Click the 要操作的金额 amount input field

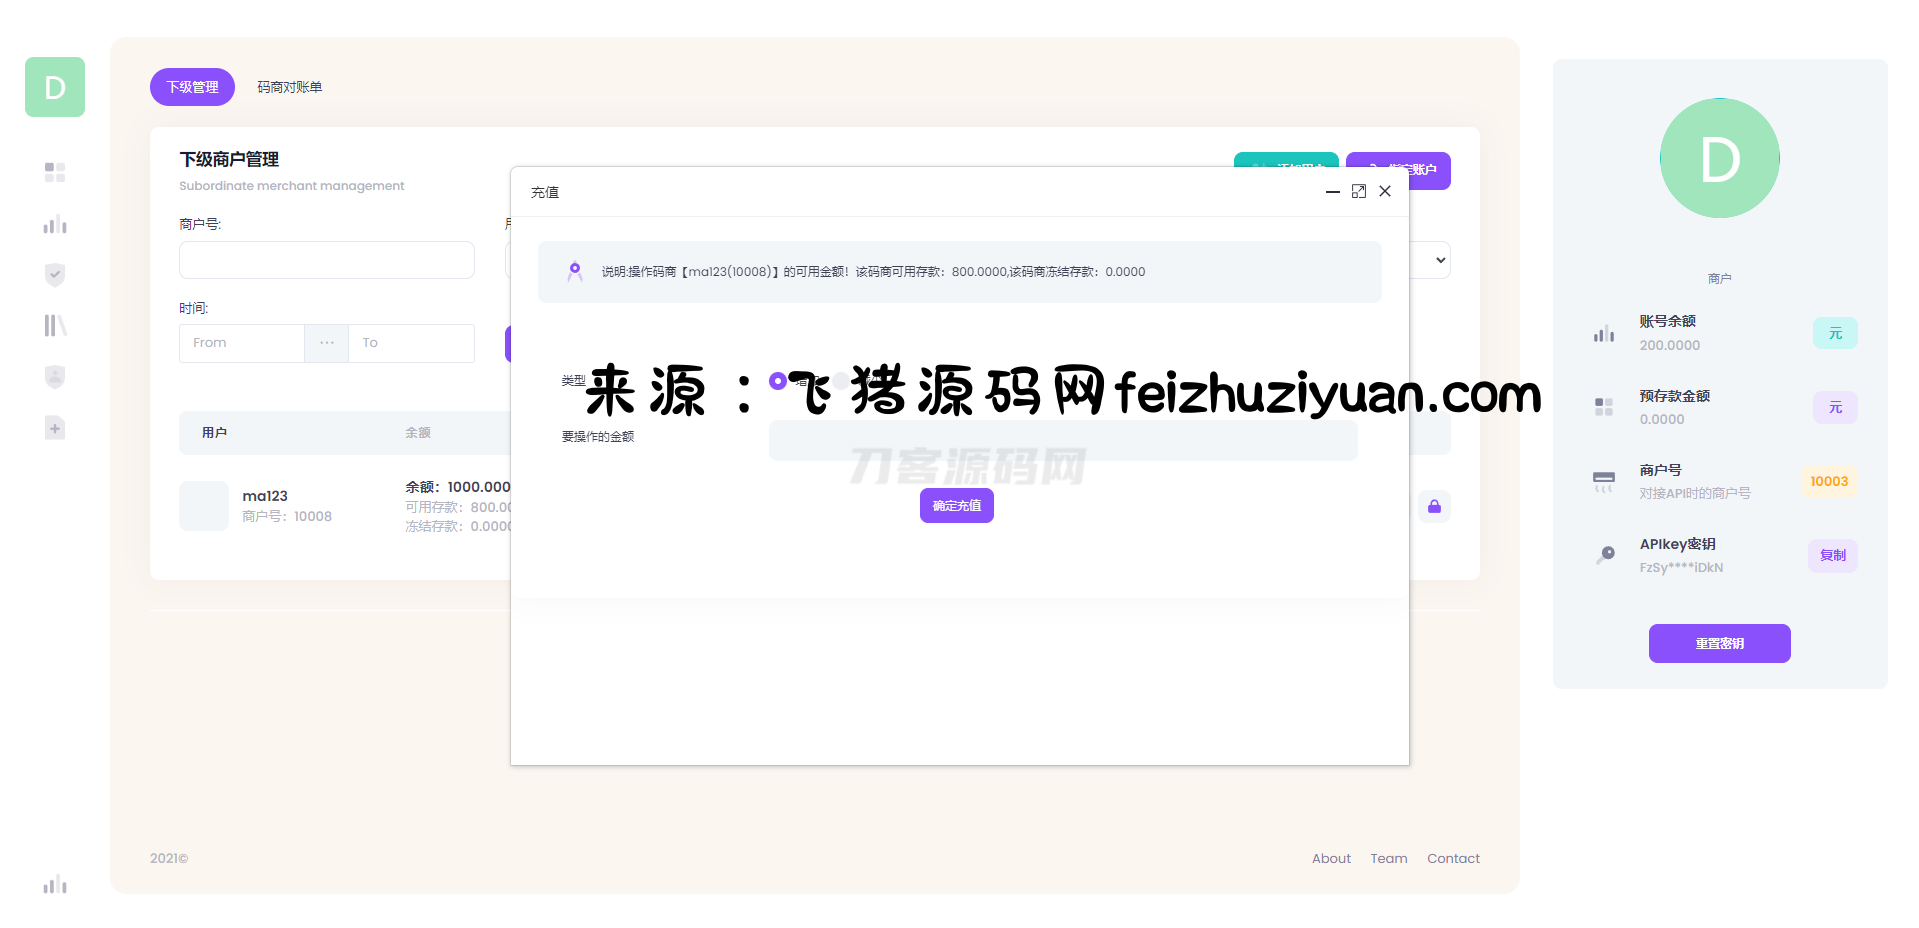click(1062, 440)
